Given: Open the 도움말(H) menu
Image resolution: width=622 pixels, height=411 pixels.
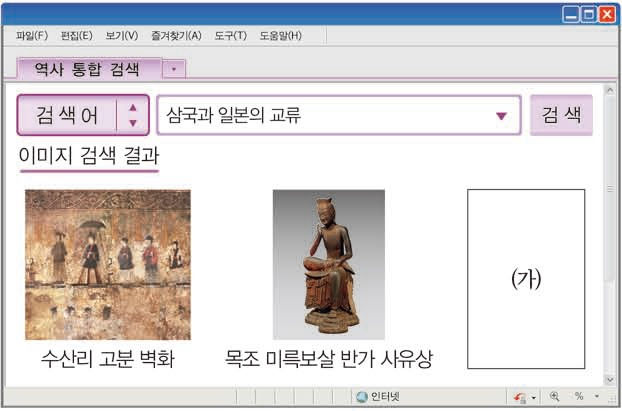Looking at the screenshot, I should (x=280, y=36).
